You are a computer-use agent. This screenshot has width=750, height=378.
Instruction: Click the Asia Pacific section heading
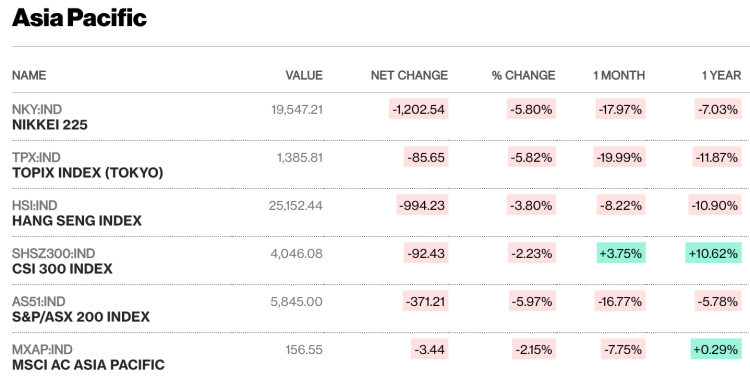tap(79, 18)
